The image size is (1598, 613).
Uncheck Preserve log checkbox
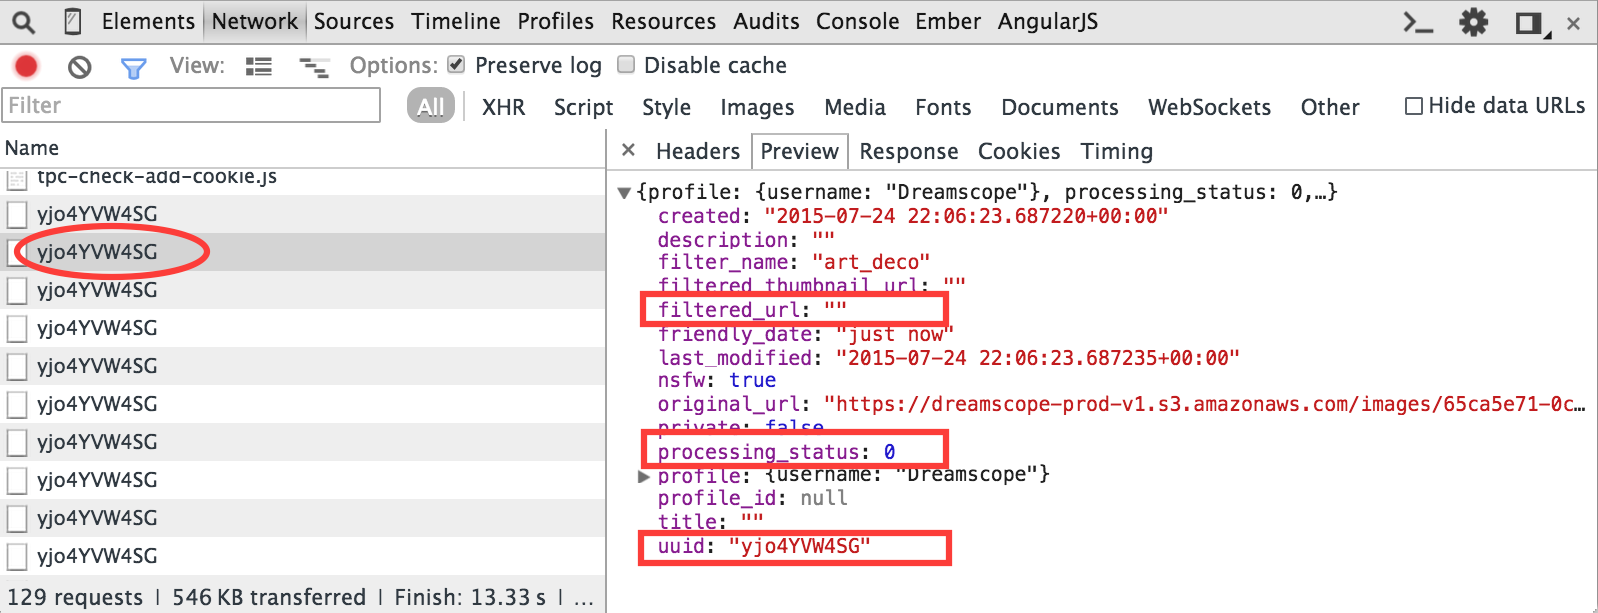[x=457, y=65]
